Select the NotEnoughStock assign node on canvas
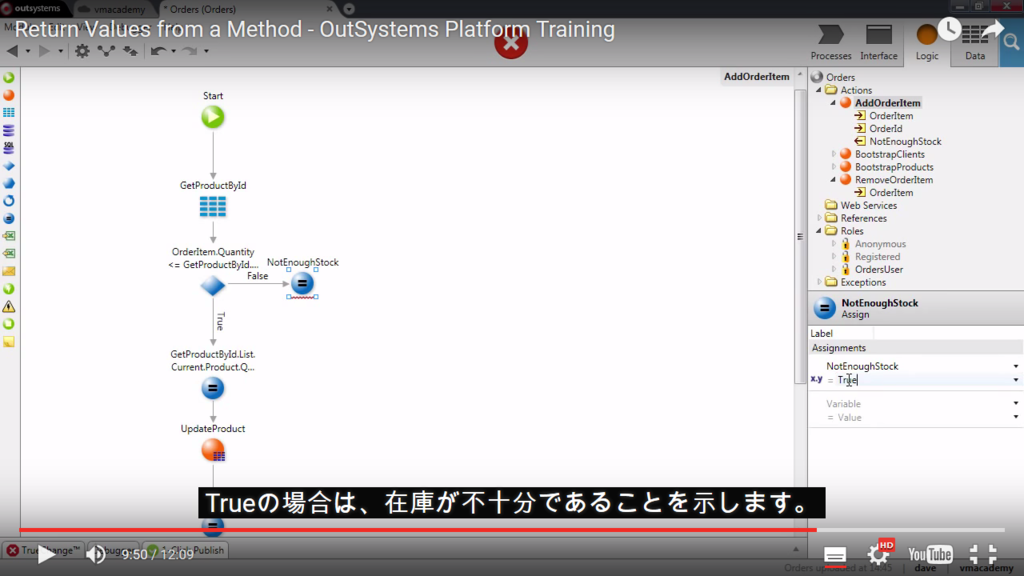The width and height of the screenshot is (1024, 576). (302, 283)
